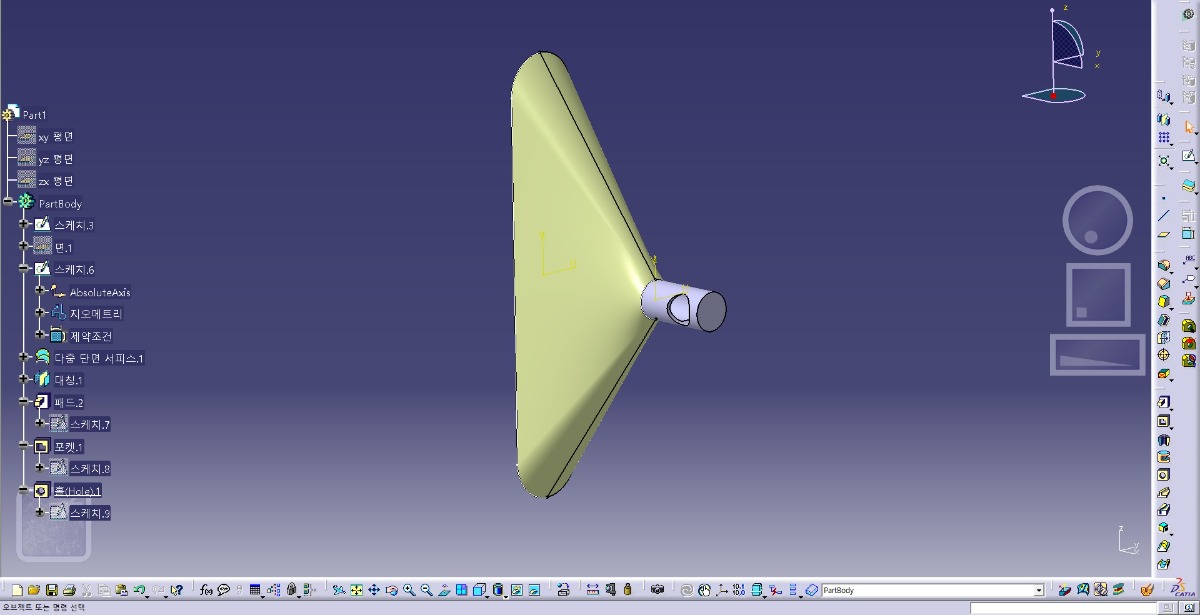Select the 포켓.1 feature in tree
The height and width of the screenshot is (615, 1200).
pos(68,446)
